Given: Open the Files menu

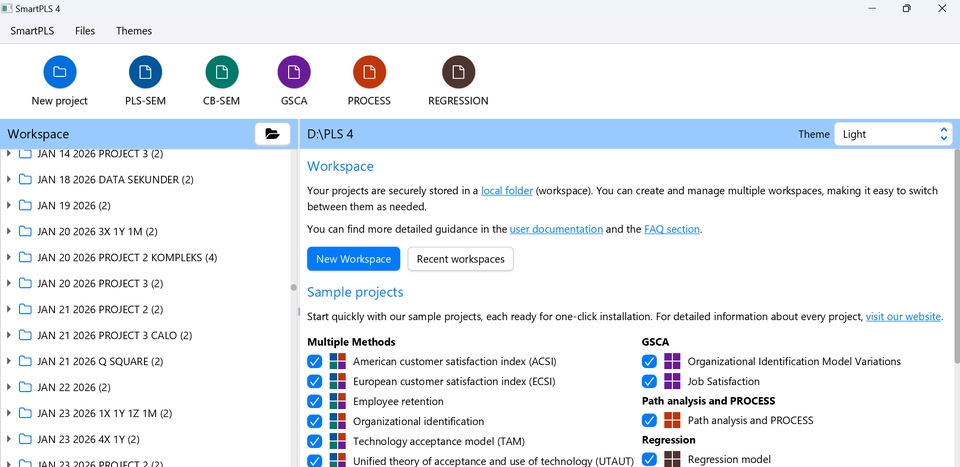Looking at the screenshot, I should [x=85, y=31].
